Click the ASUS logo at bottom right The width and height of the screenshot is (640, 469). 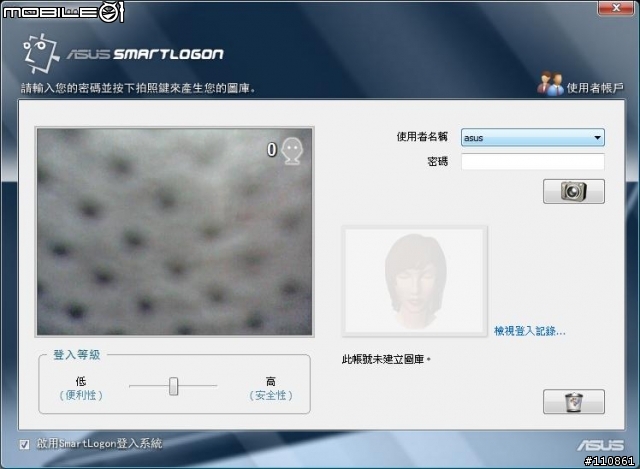click(600, 445)
